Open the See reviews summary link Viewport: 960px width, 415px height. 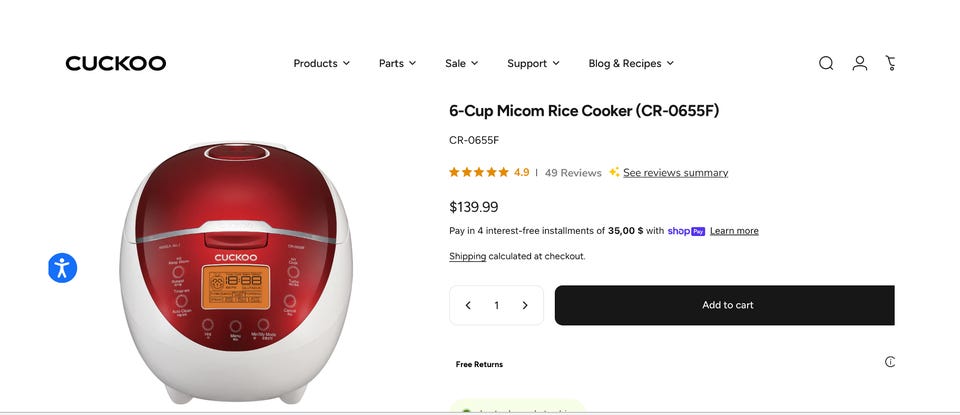coord(675,173)
